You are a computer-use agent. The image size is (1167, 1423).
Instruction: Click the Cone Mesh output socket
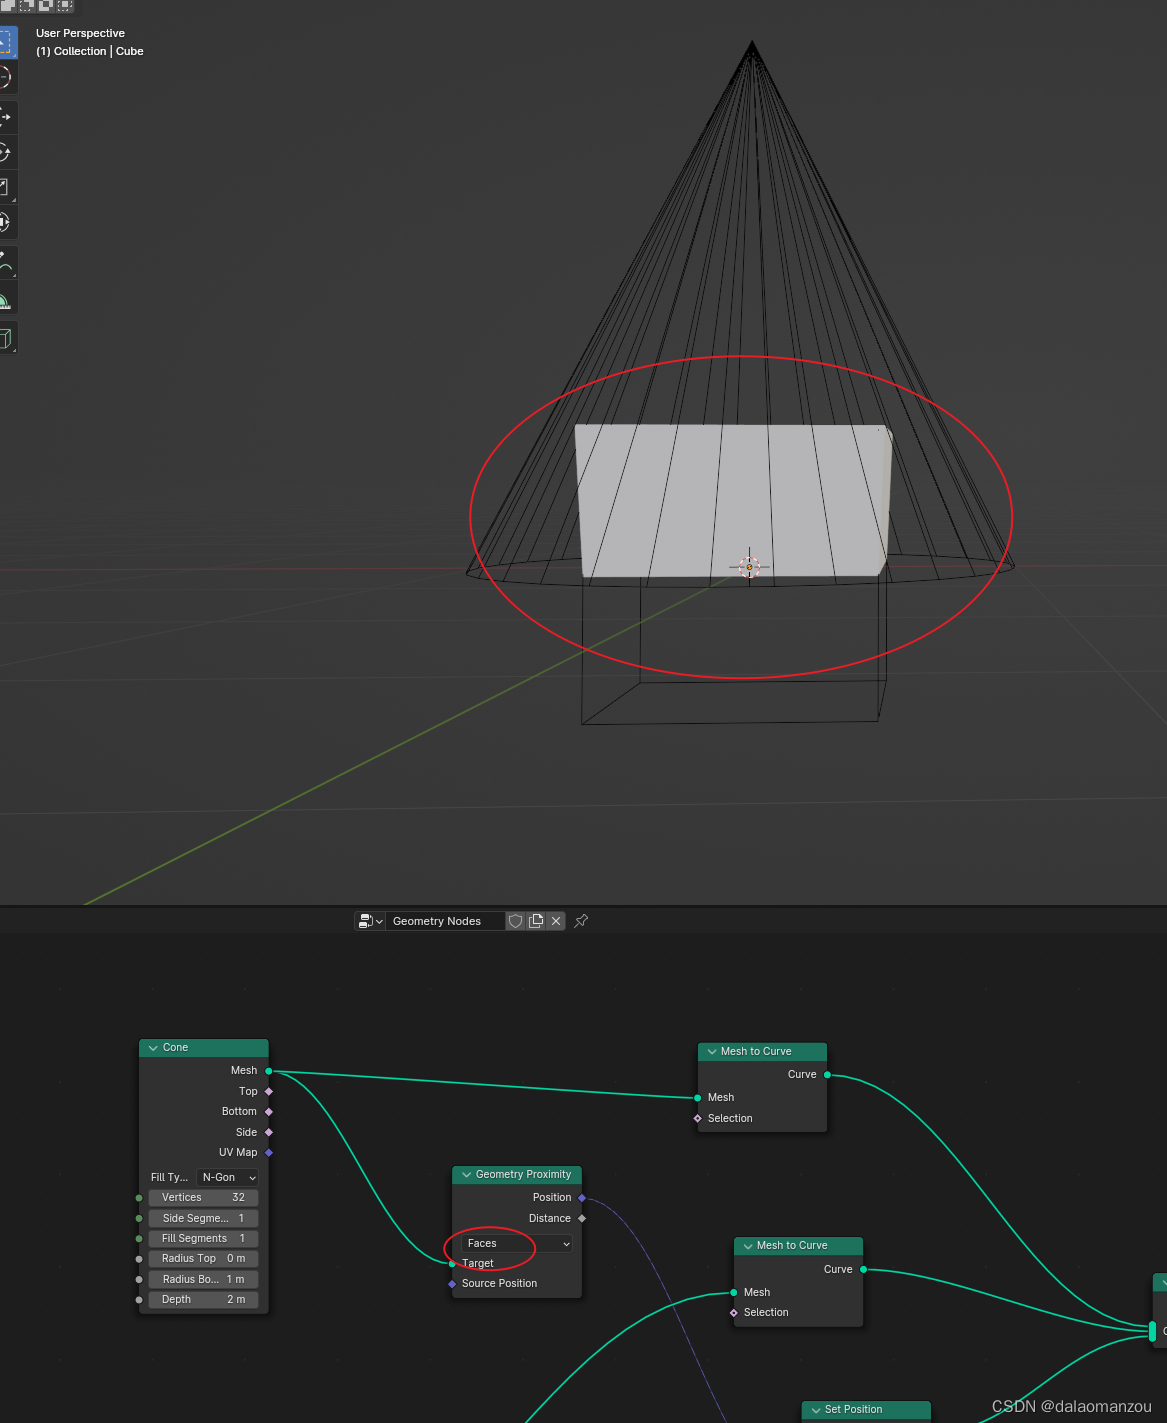[269, 1071]
